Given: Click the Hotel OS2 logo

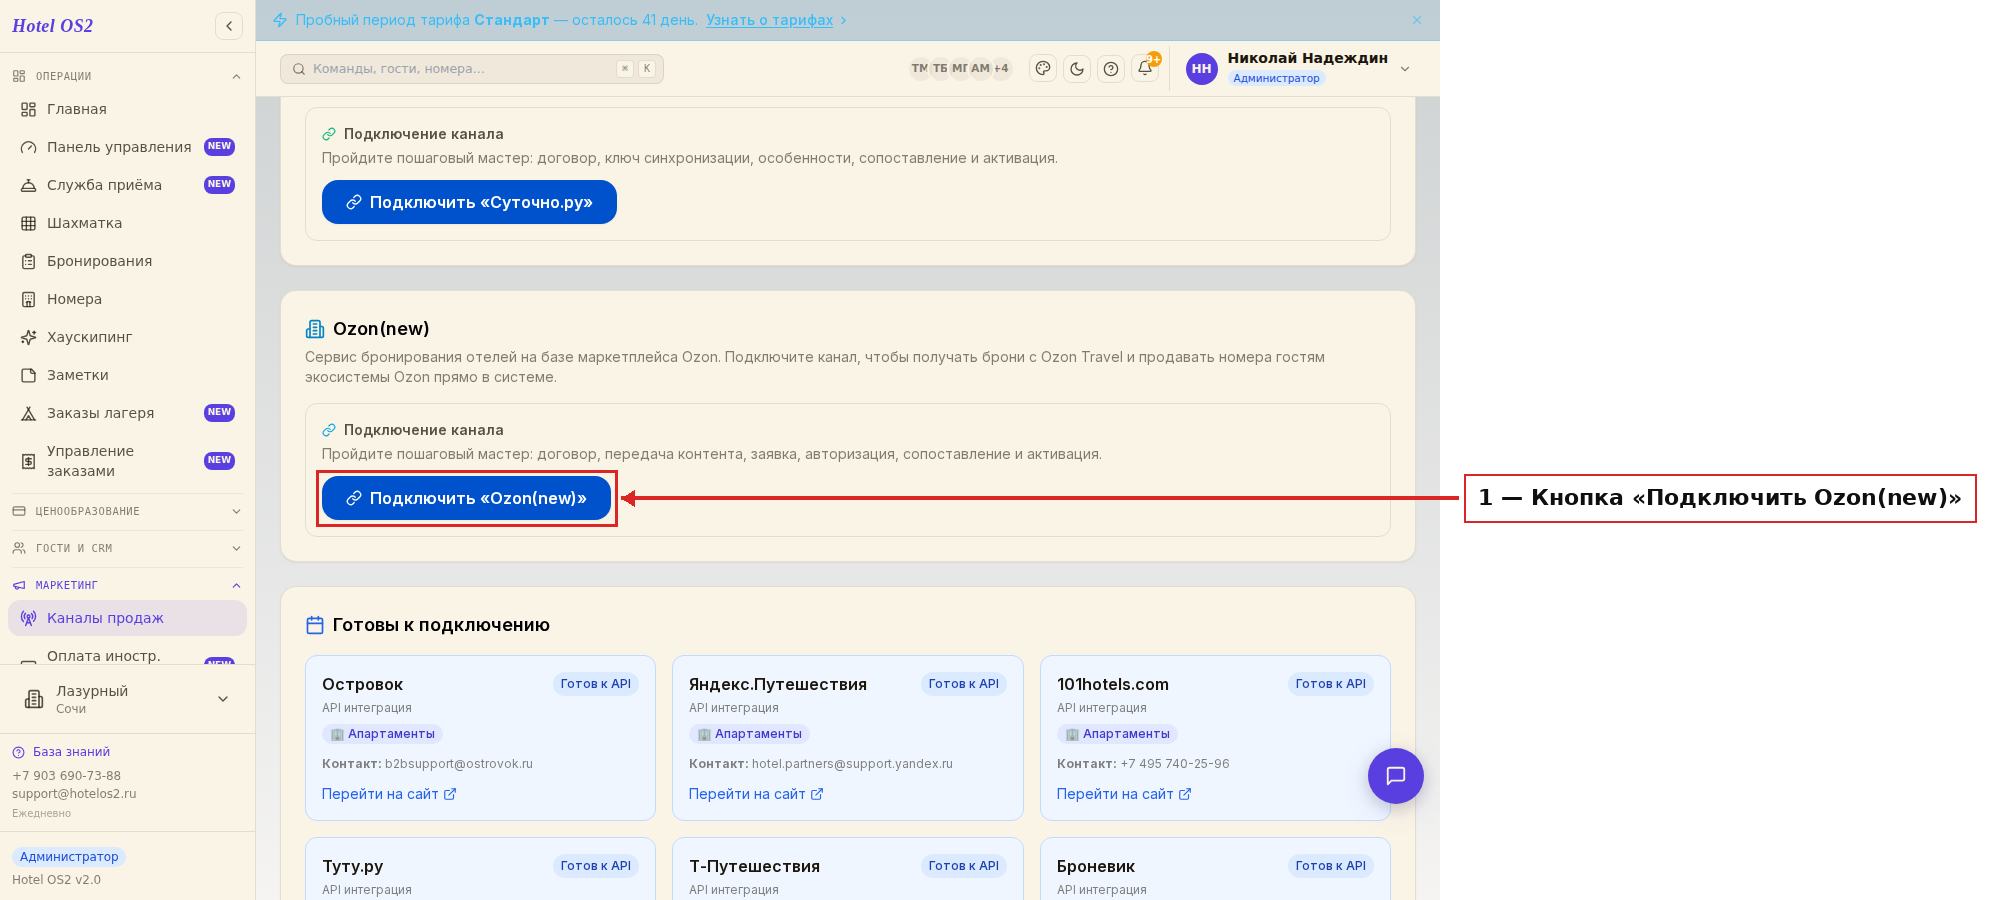Looking at the screenshot, I should [x=52, y=26].
